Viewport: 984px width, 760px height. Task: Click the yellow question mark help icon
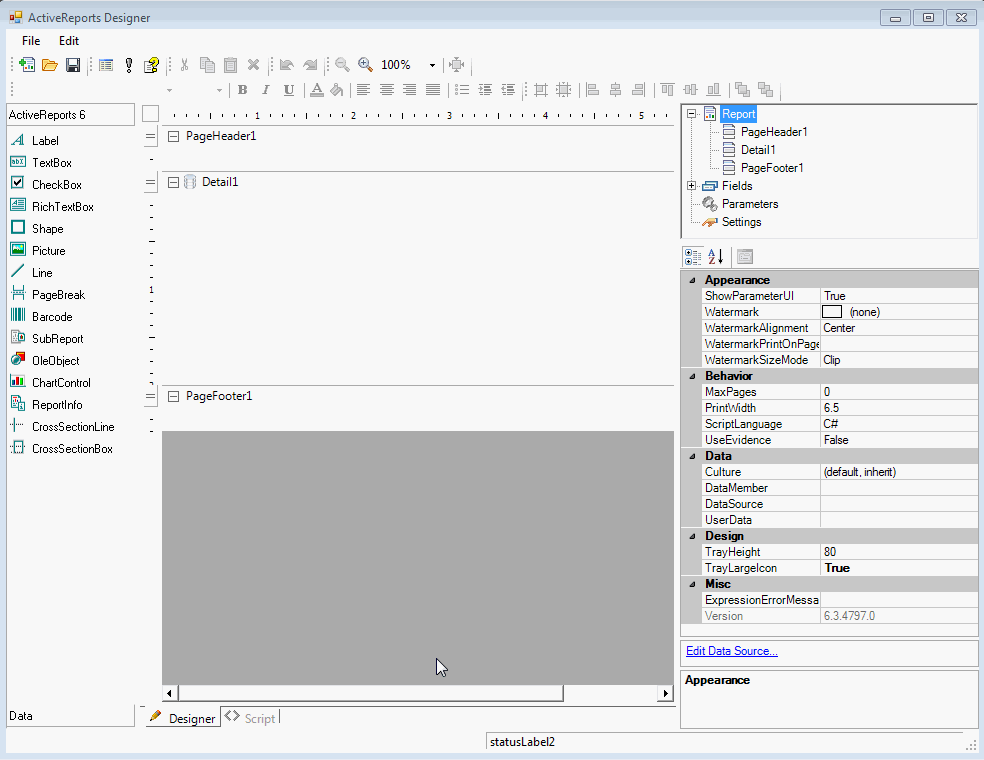pyautogui.click(x=151, y=65)
